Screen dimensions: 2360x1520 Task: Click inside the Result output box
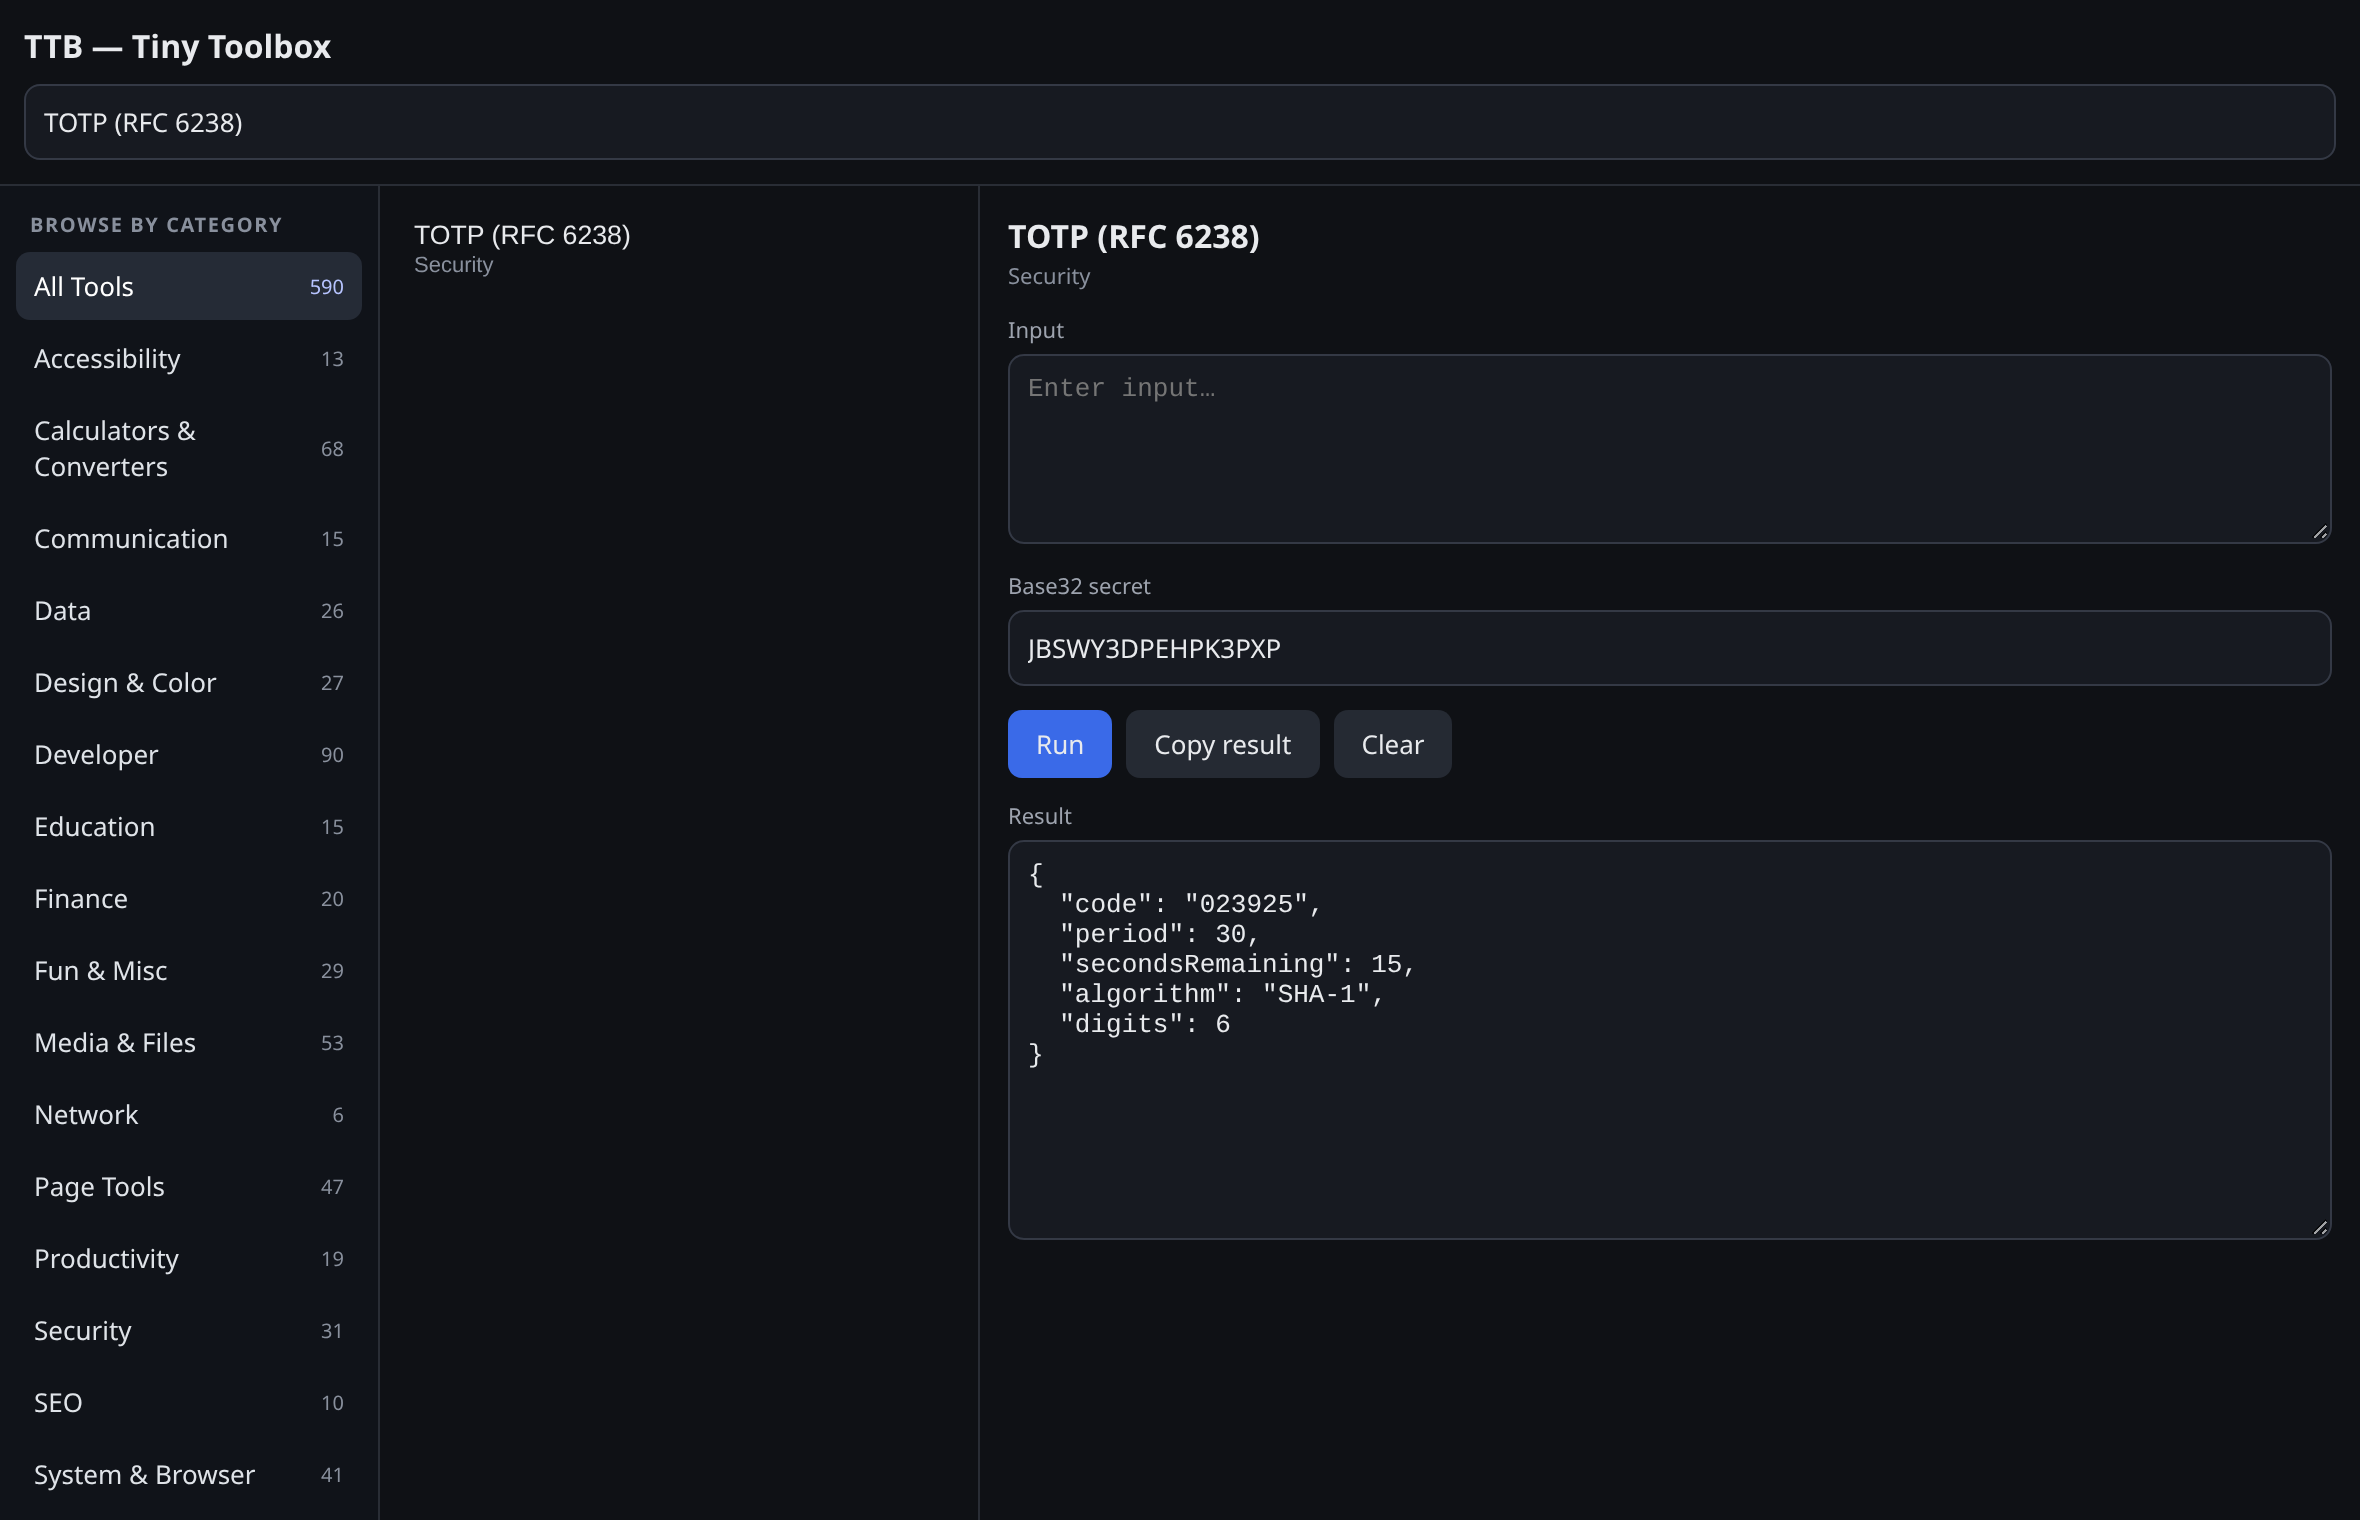(x=1669, y=1040)
